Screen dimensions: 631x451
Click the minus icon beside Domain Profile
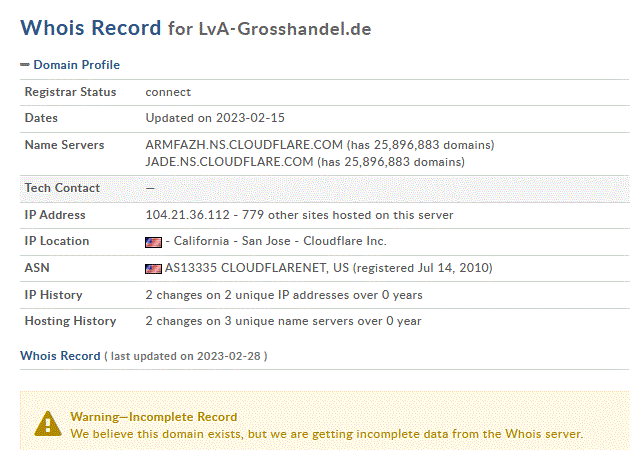tap(25, 65)
